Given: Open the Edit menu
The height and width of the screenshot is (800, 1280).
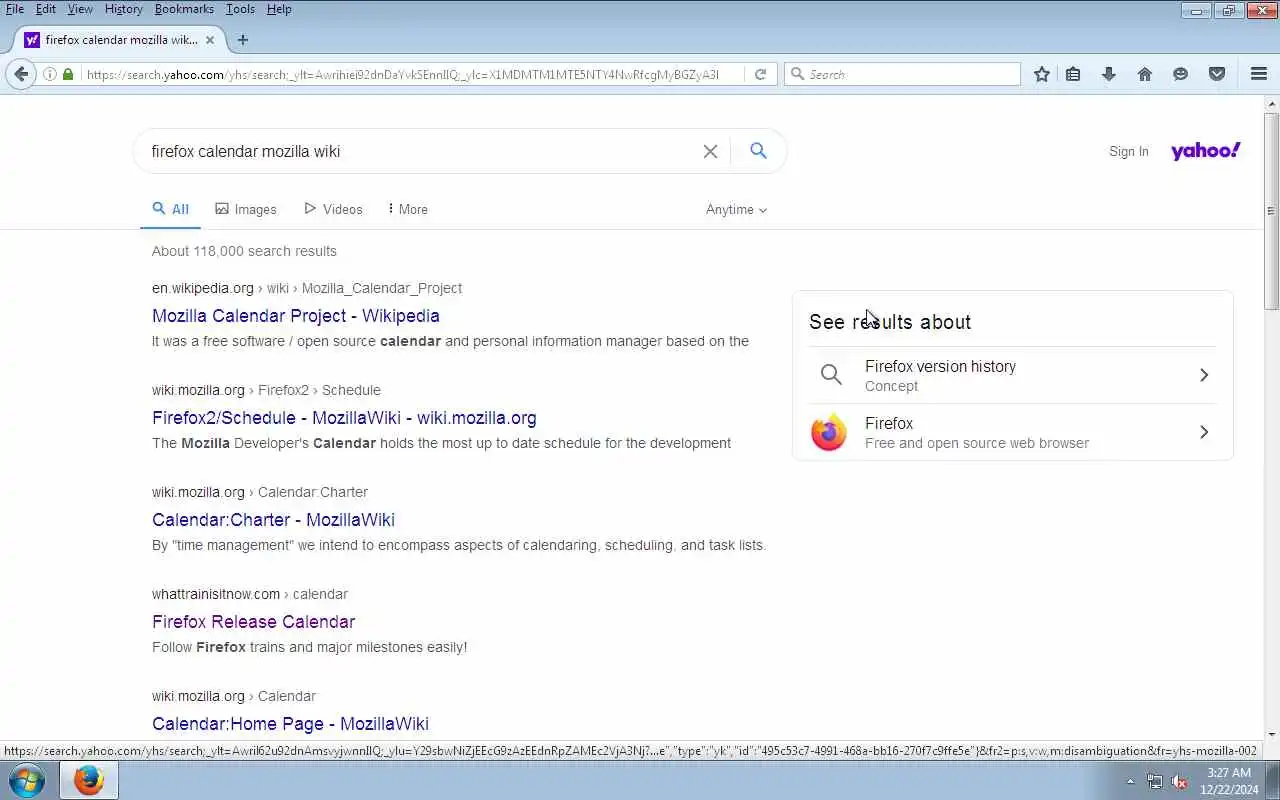Looking at the screenshot, I should (46, 9).
